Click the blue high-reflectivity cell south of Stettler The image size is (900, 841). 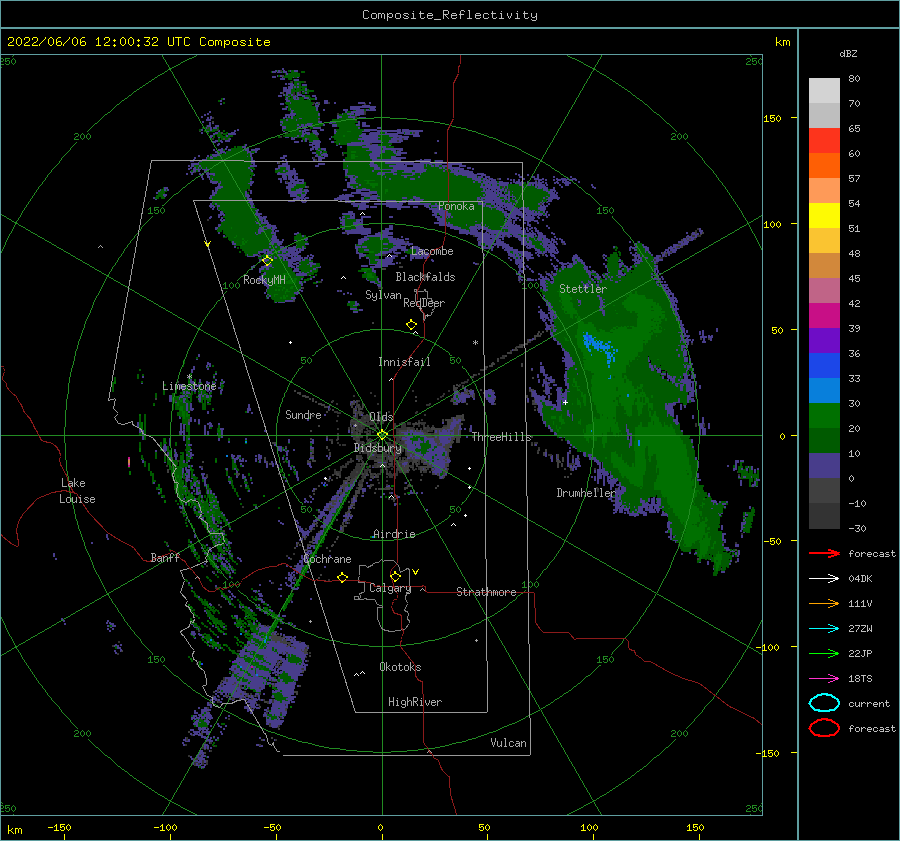pyautogui.click(x=599, y=346)
